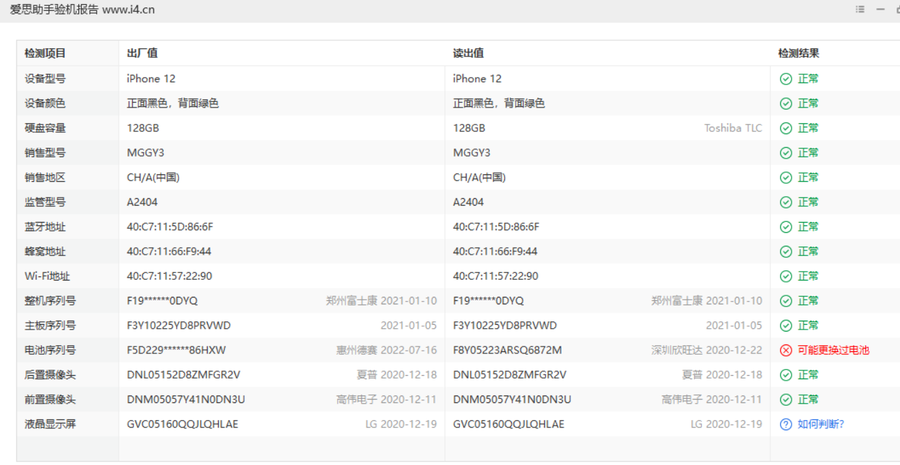Click the green check icon for 硬盘容量
The height and width of the screenshot is (465, 900).
tap(786, 128)
